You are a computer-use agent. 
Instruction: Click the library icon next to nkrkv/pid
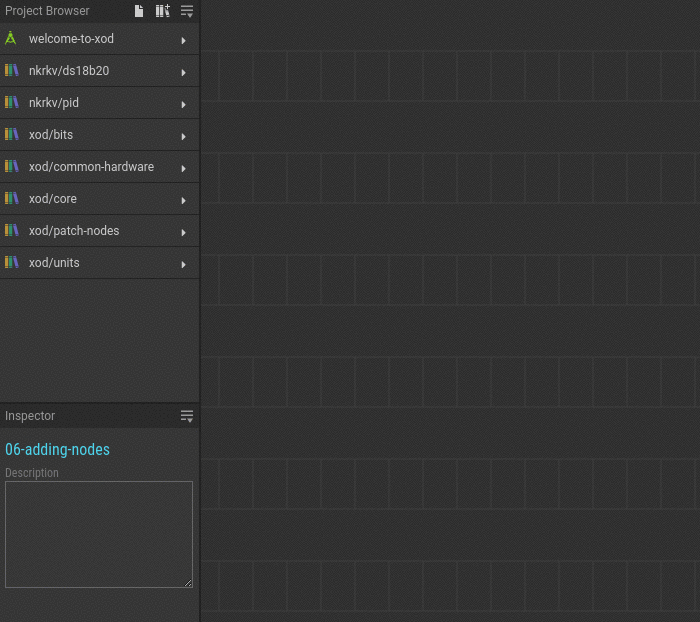point(11,103)
